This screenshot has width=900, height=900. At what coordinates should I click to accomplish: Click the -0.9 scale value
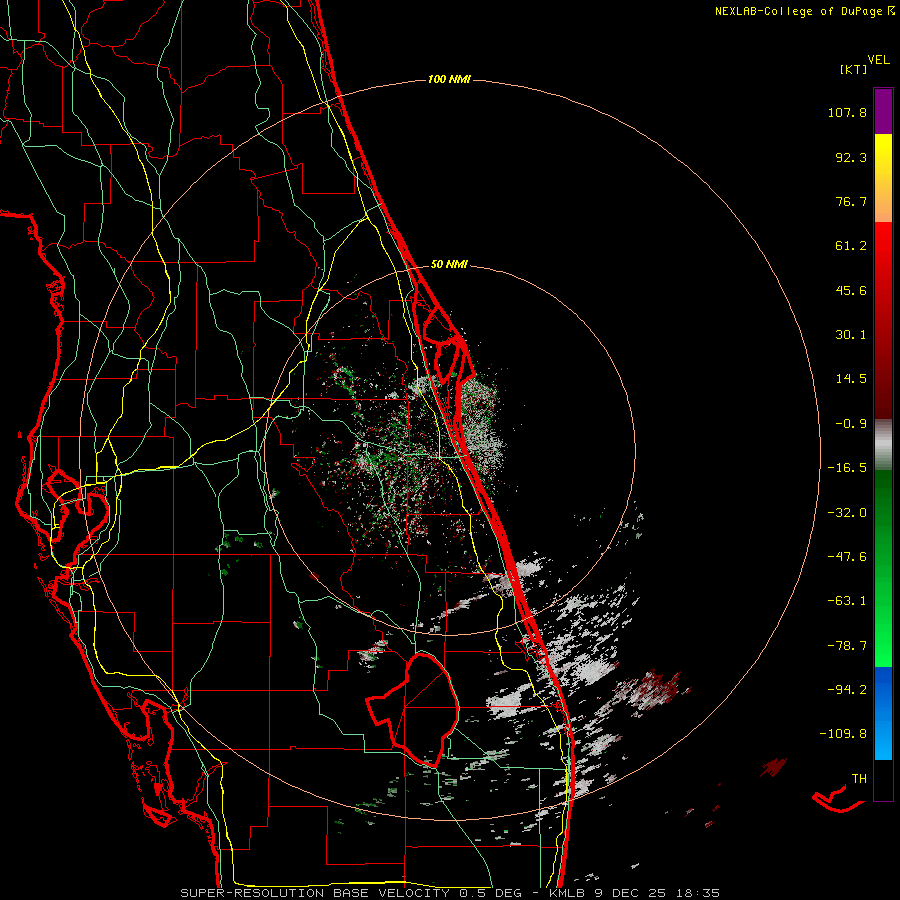851,424
